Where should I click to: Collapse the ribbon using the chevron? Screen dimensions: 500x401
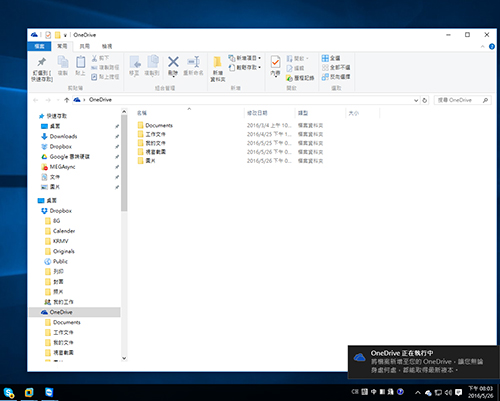[x=482, y=47]
